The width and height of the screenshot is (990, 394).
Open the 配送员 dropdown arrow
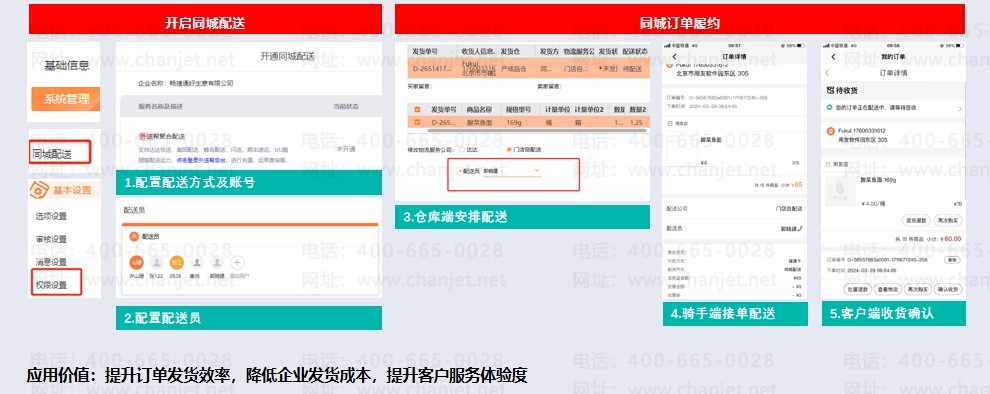click(537, 170)
